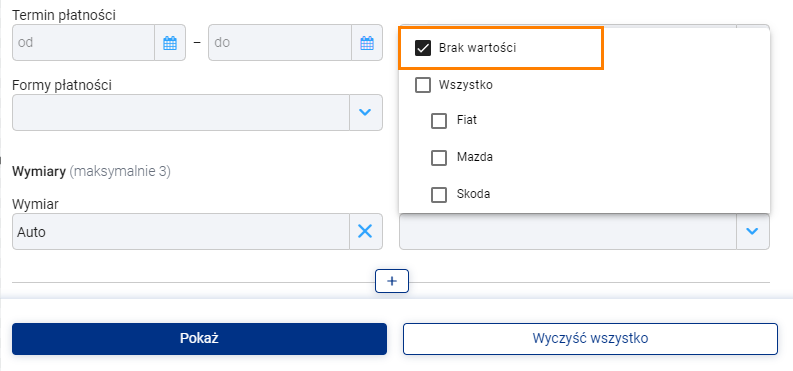Select the Skoda label in list

(x=473, y=194)
